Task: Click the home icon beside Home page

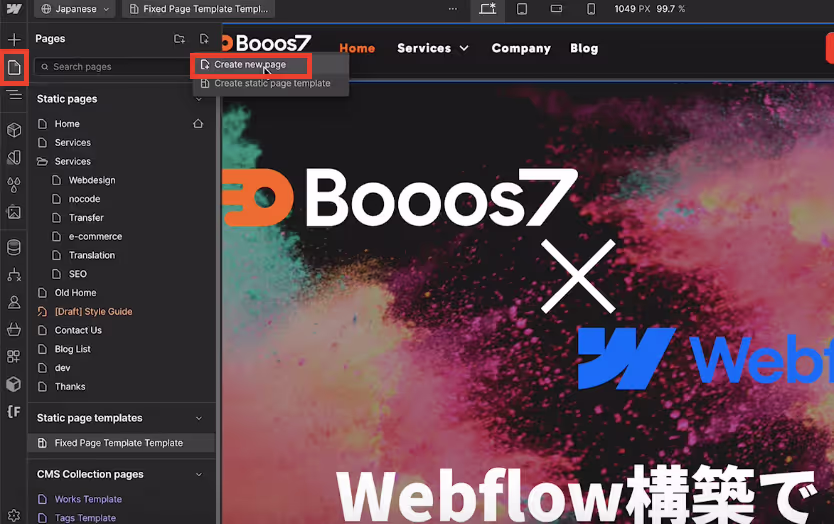Action: [198, 124]
